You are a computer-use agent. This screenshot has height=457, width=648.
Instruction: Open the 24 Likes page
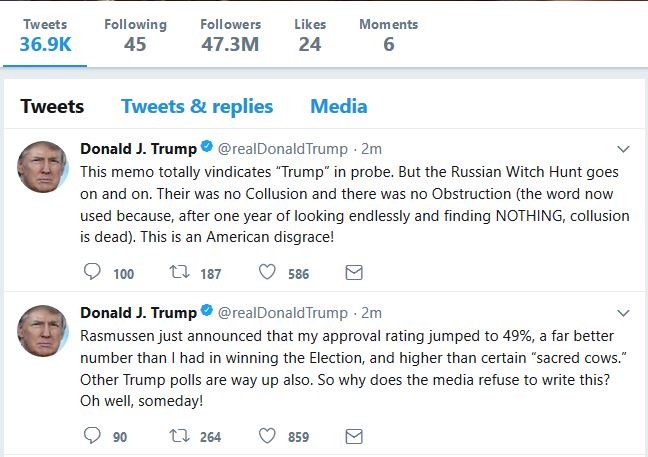[x=310, y=34]
